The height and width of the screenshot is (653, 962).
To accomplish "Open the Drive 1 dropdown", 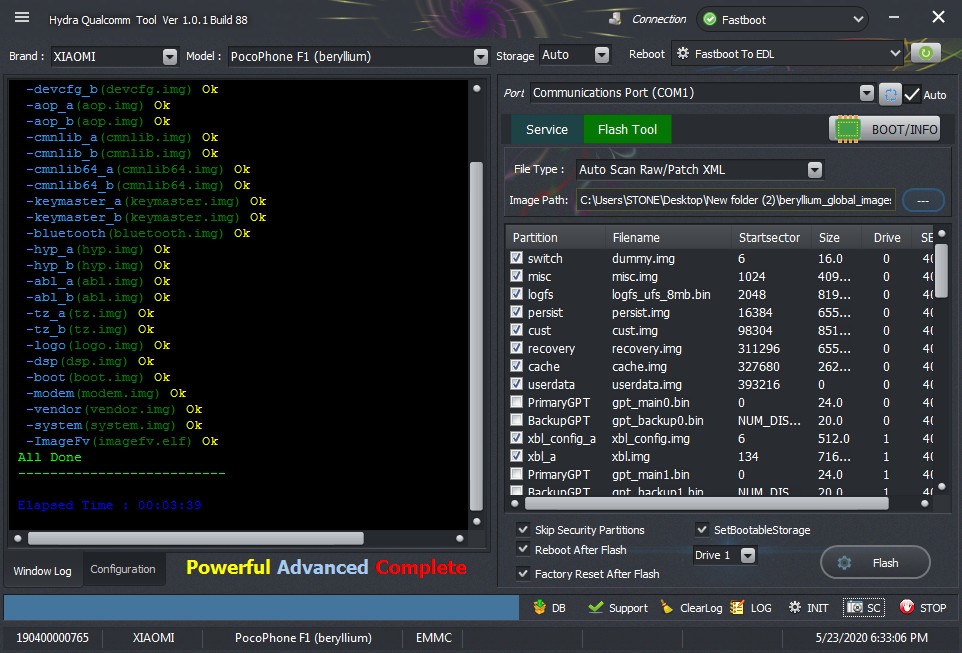I will pyautogui.click(x=747, y=555).
